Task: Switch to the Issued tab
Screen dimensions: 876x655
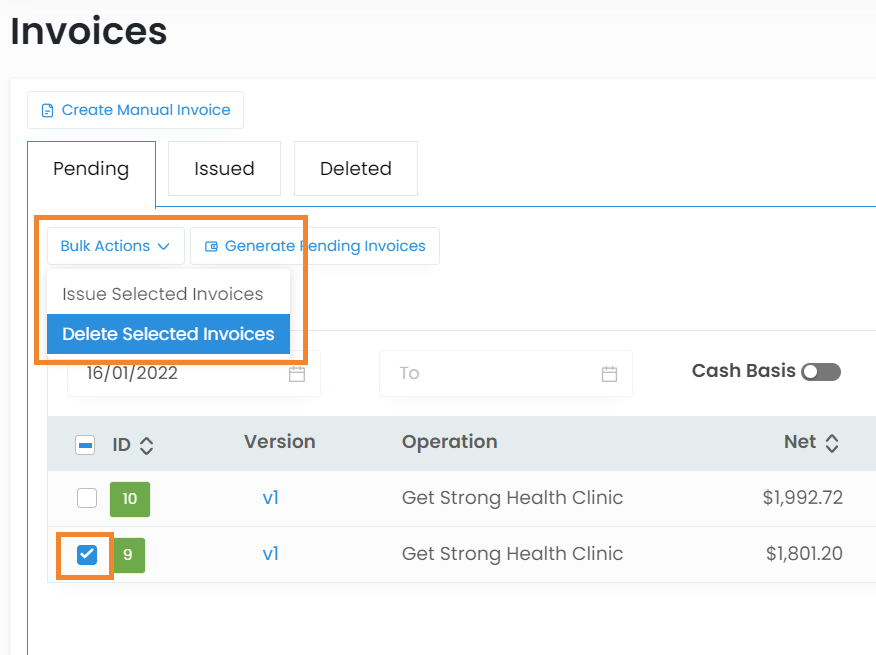Action: point(224,169)
